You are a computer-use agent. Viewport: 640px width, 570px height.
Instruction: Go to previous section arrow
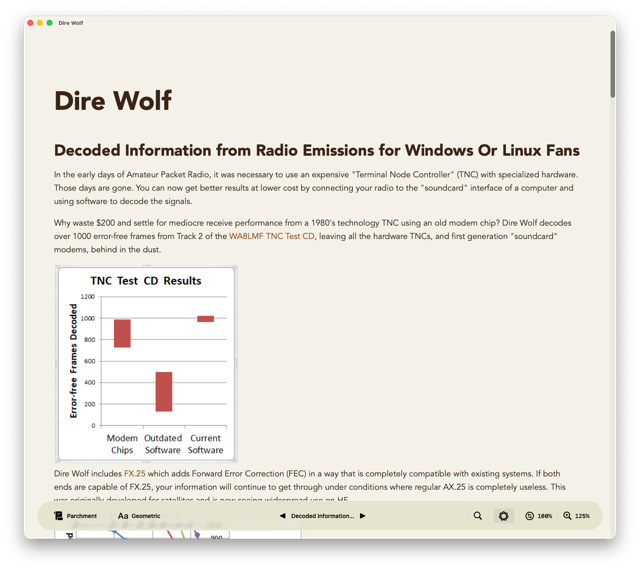(282, 516)
